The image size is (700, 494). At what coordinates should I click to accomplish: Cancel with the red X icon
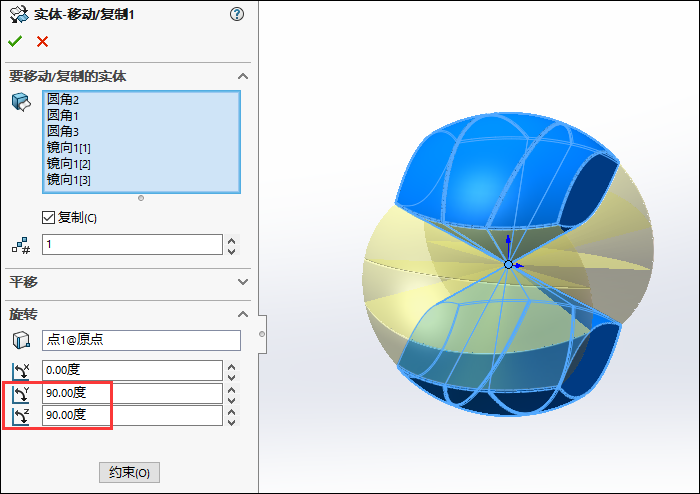pyautogui.click(x=42, y=42)
